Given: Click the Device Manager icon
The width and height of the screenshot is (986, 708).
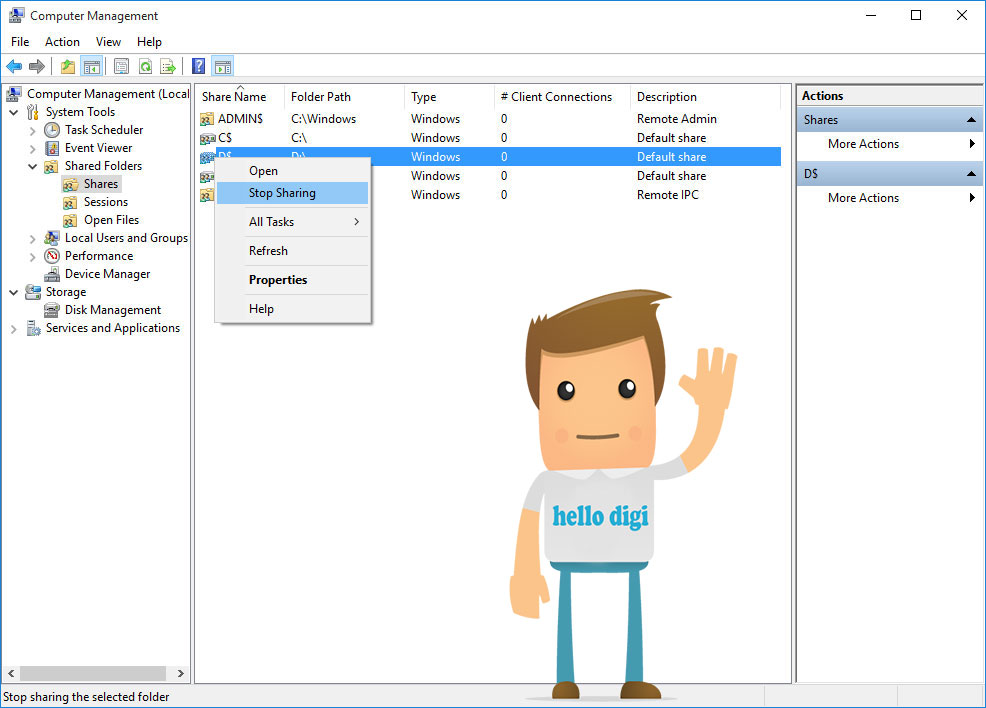Looking at the screenshot, I should (52, 275).
